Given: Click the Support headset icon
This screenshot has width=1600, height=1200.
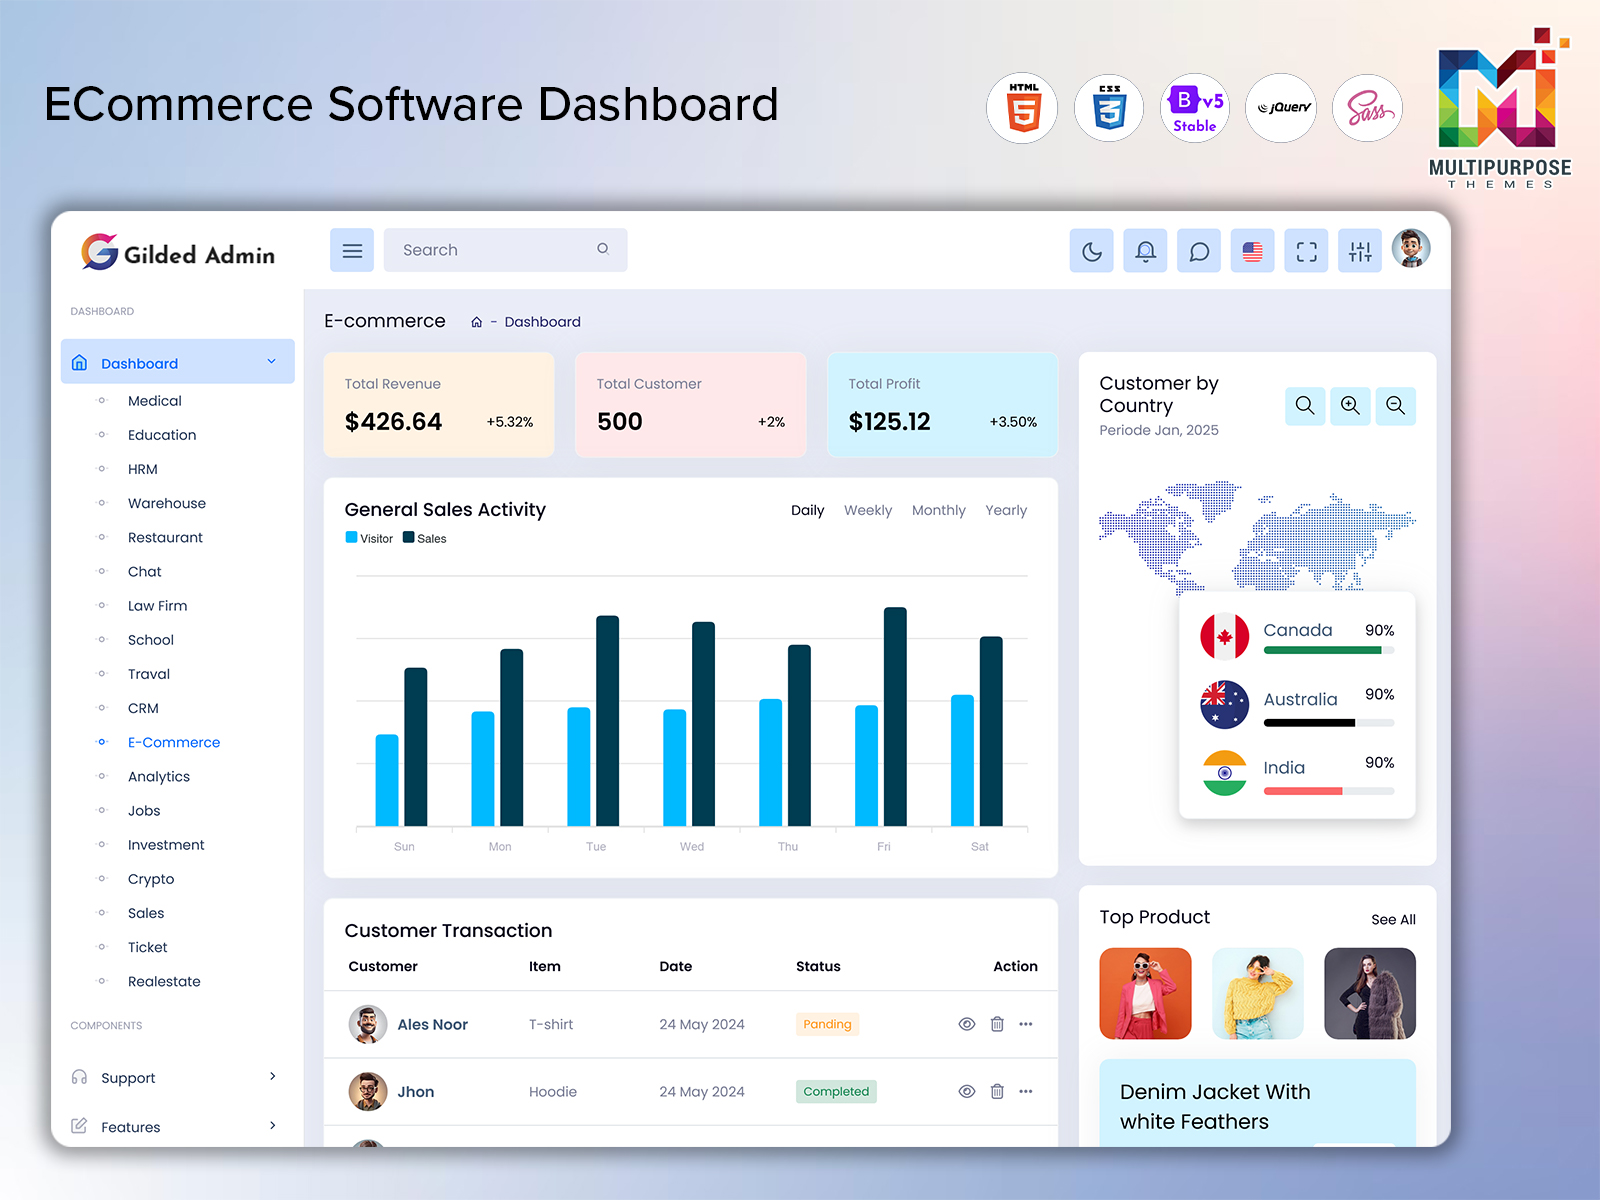Looking at the screenshot, I should (79, 1077).
